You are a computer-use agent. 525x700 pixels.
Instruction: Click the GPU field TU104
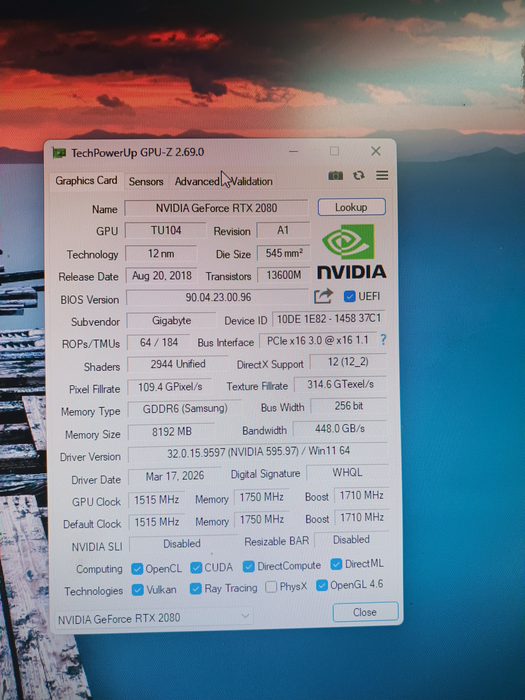166,230
